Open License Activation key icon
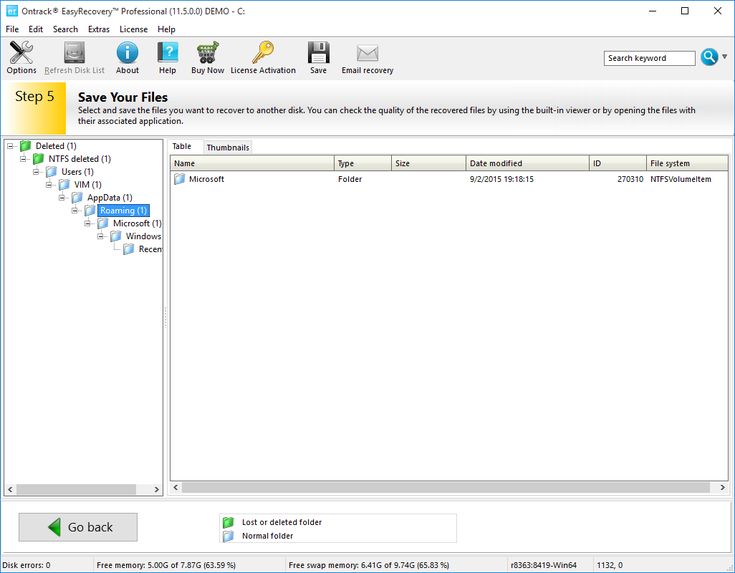 click(x=263, y=57)
